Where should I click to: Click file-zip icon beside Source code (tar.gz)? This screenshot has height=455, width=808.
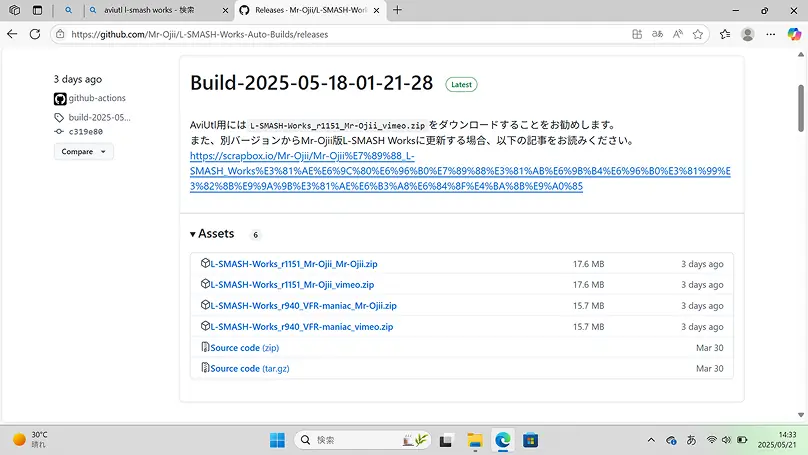205,368
